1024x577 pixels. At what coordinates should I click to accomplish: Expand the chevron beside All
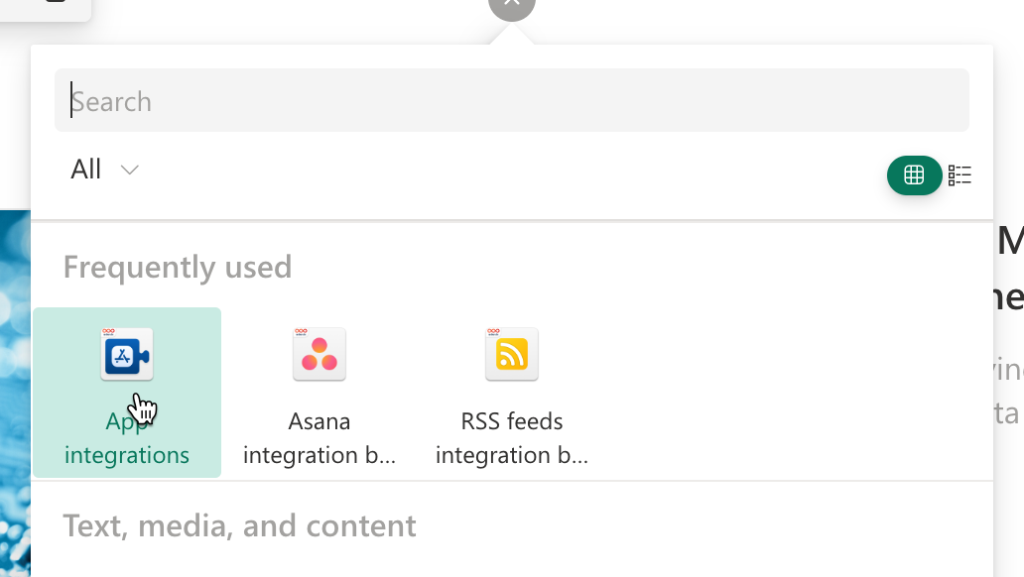coord(129,170)
